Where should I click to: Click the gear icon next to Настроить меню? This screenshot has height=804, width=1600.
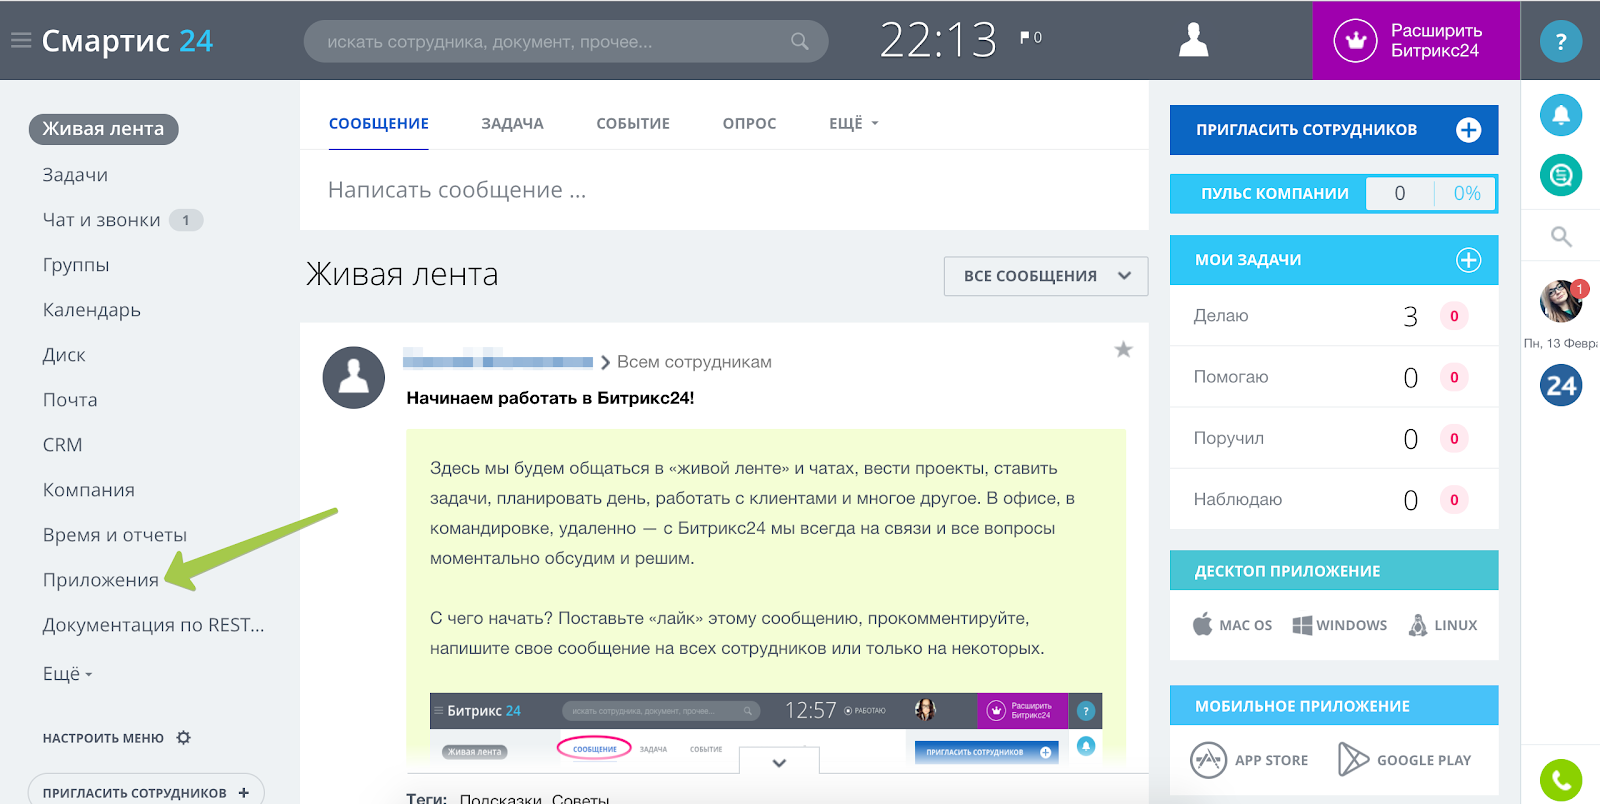click(184, 738)
